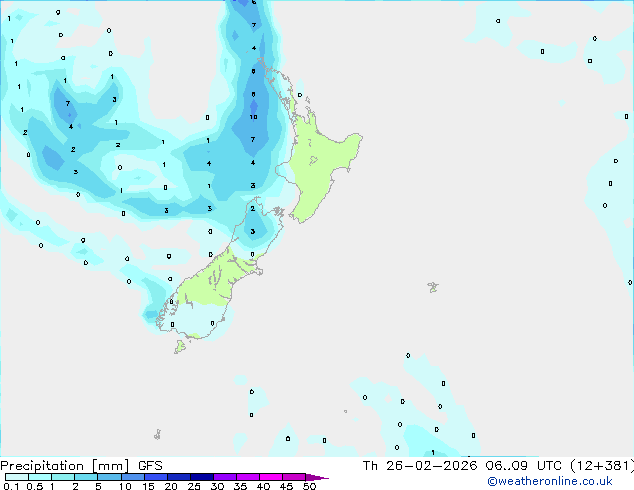Click the 40–45 mm magenta legend swatch
This screenshot has height=490, width=634.
pos(271,477)
